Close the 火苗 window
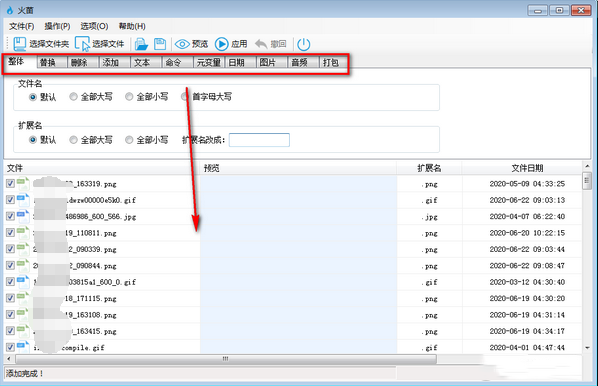This screenshot has width=598, height=386. tap(581, 10)
